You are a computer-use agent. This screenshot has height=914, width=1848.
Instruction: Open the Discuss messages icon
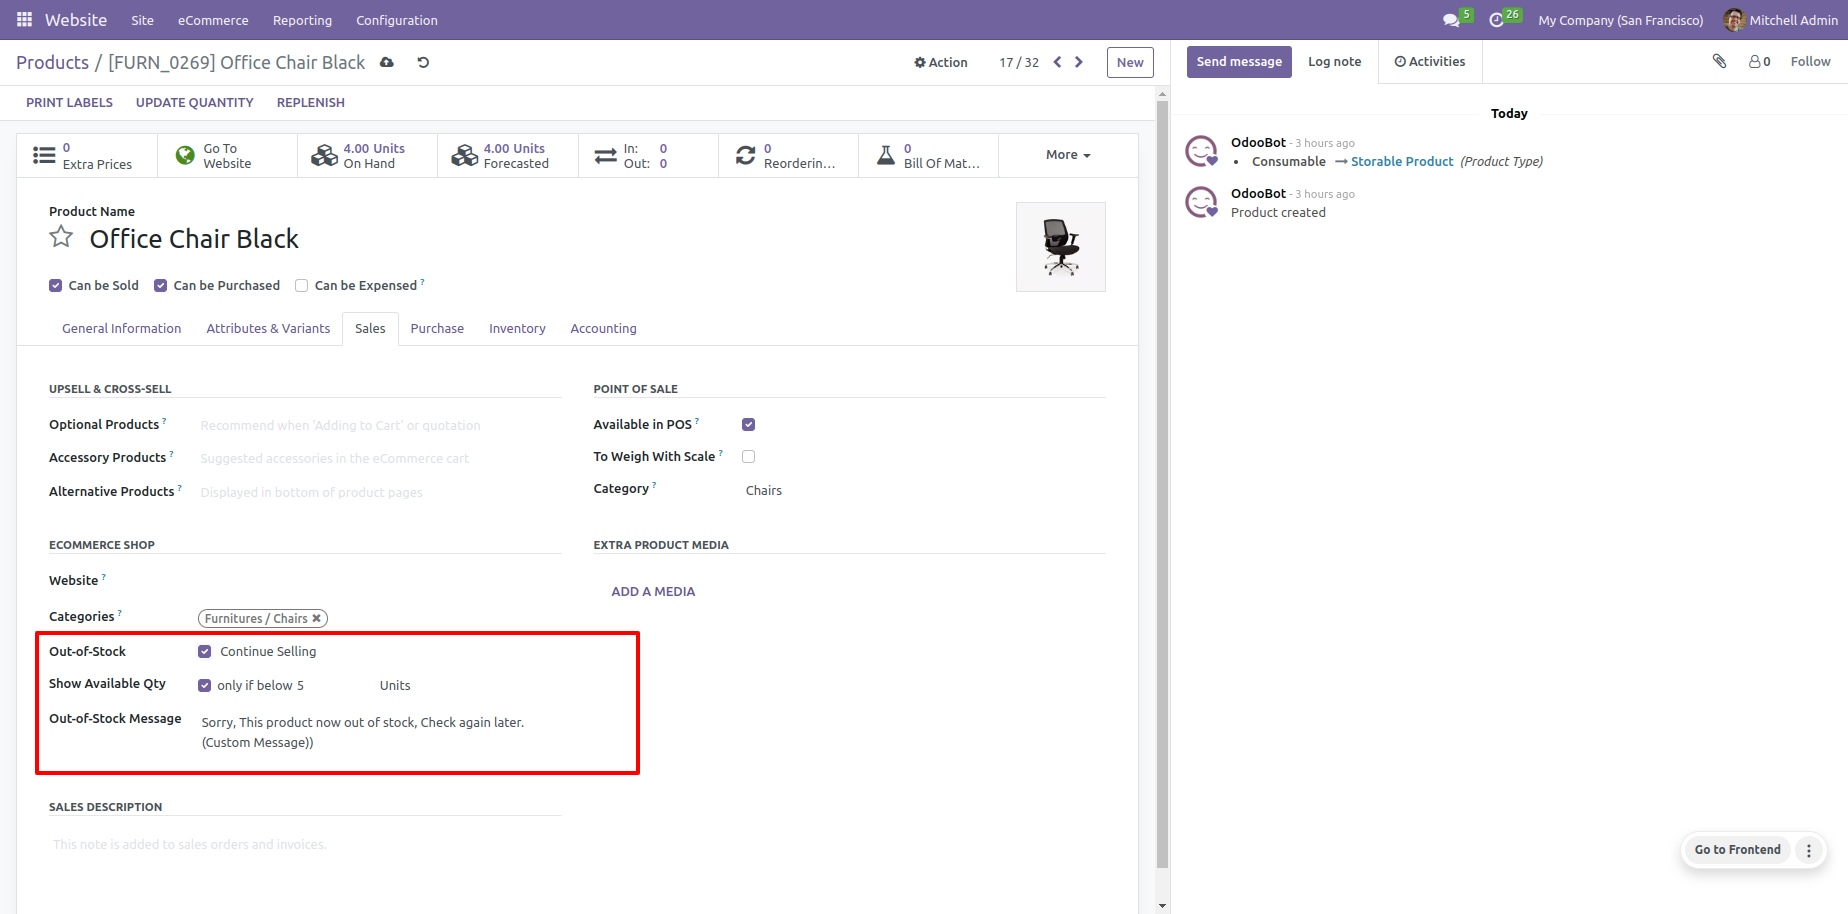pos(1449,17)
